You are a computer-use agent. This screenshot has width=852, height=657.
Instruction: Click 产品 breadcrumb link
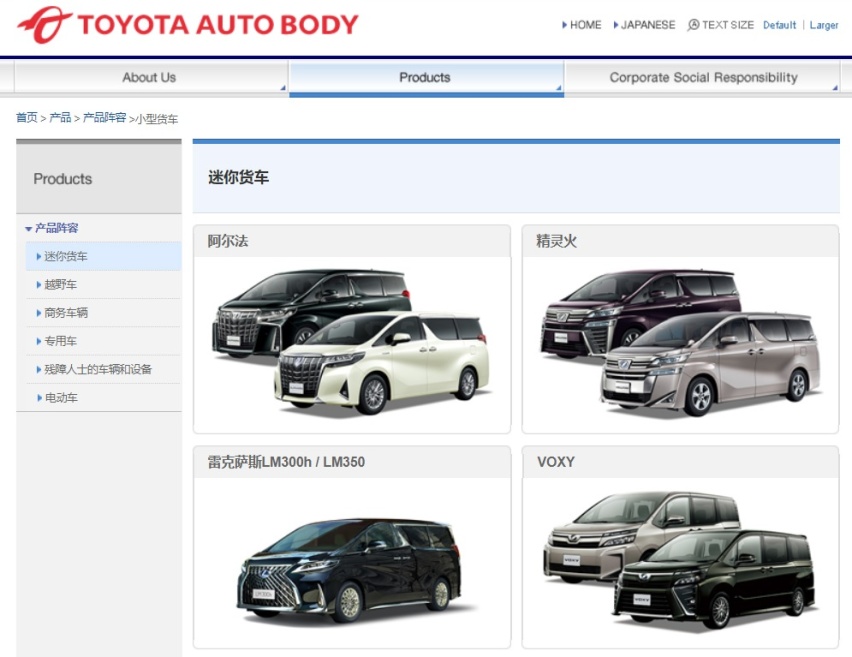[x=60, y=117]
